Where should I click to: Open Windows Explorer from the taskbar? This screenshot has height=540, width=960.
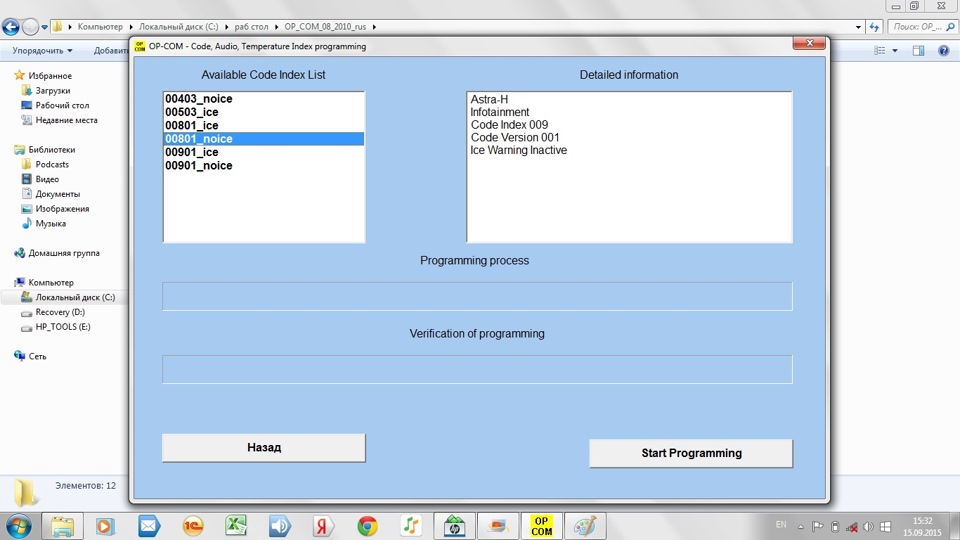coord(62,526)
